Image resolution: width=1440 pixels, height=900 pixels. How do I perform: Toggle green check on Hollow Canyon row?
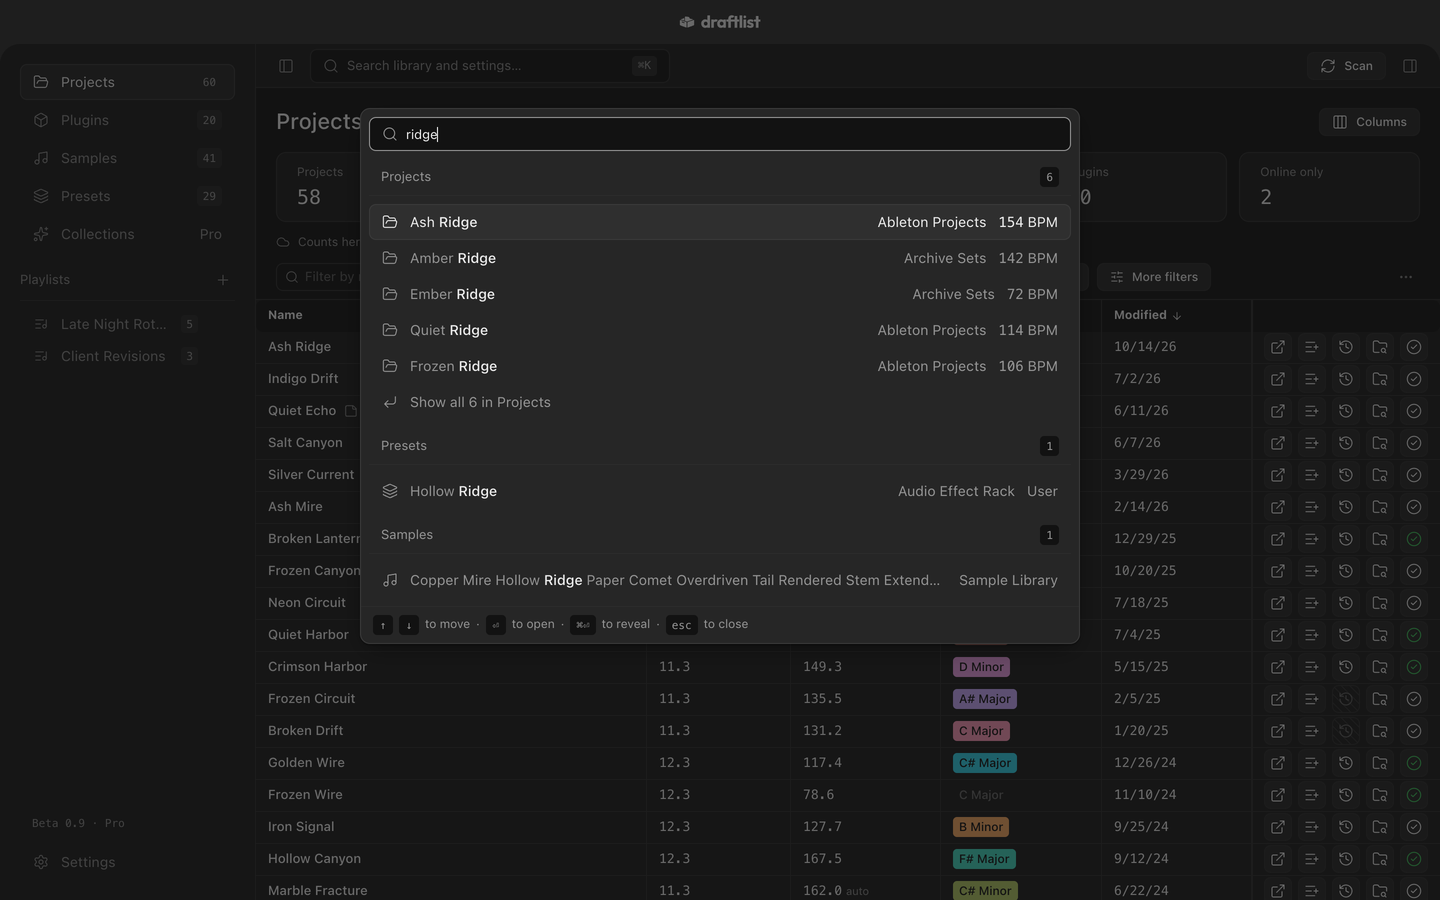1414,859
